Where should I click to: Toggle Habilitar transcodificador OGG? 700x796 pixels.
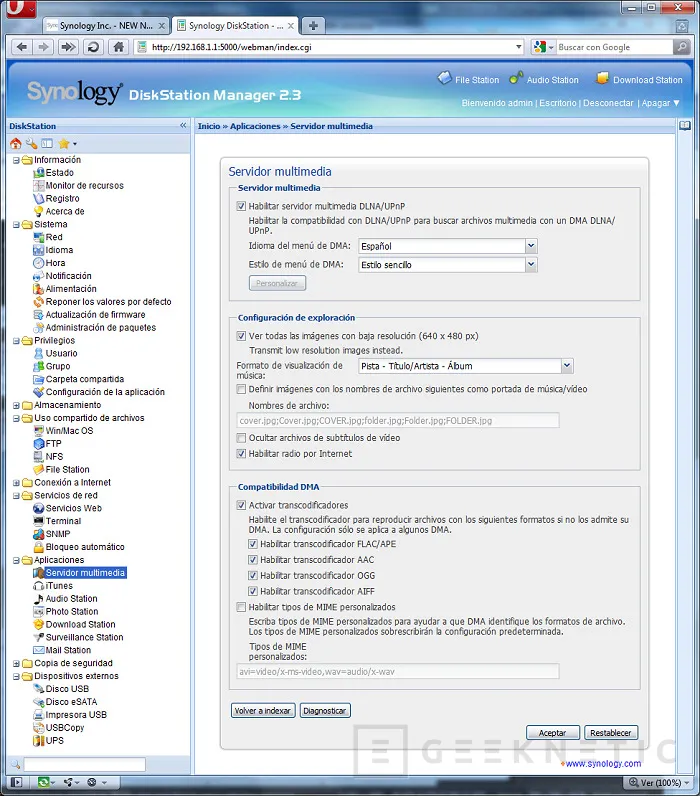click(253, 576)
